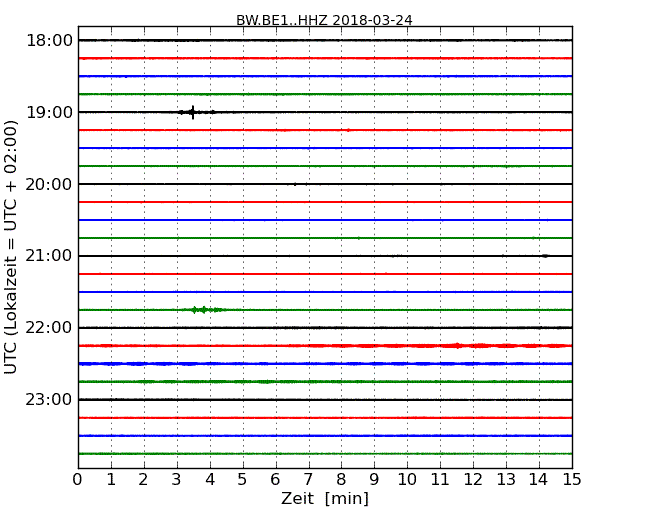This screenshot has height=520, width=650.
Task: Click x-axis tick label 0
Action: tap(78, 479)
